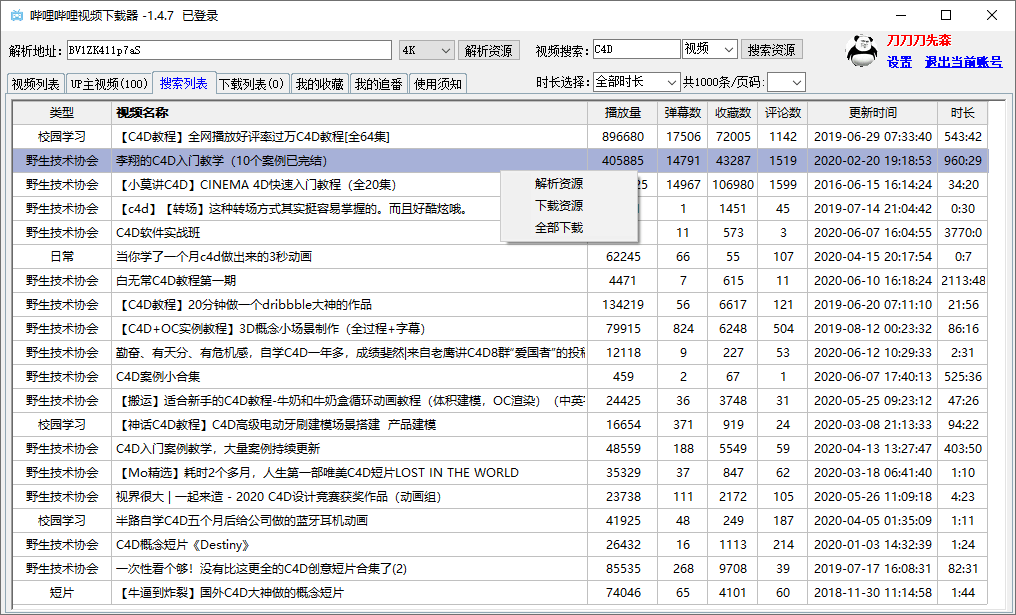Image resolution: width=1016 pixels, height=615 pixels.
Task: Open the UP主视频(100) tab
Action: 109,84
